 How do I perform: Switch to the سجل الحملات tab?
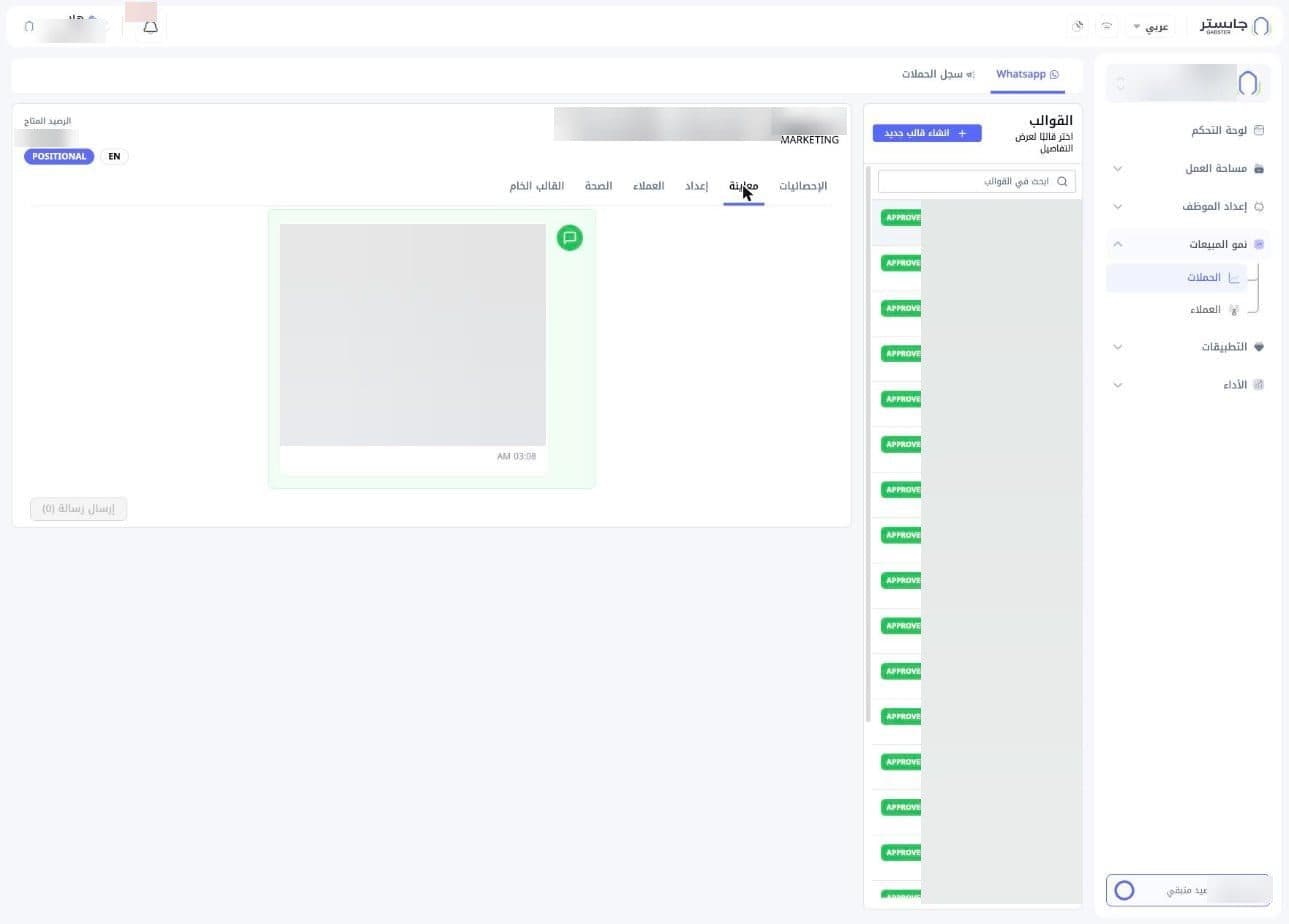click(938, 75)
